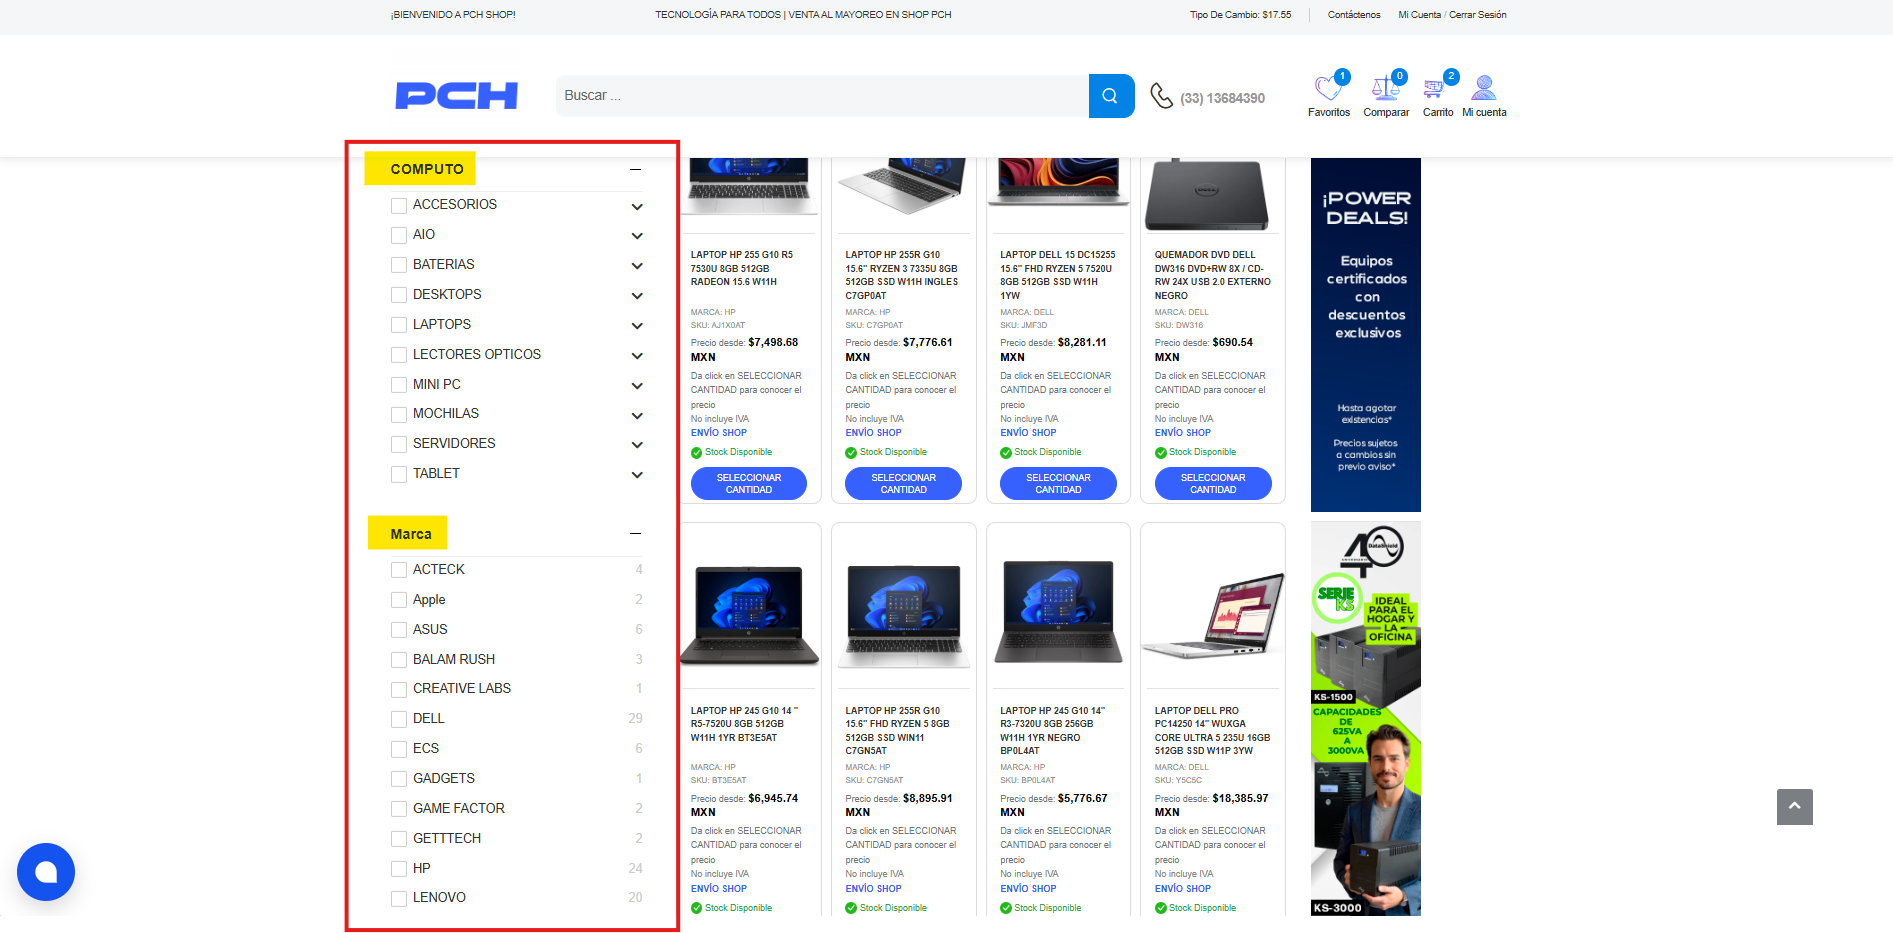This screenshot has height=933, width=1893.
Task: Click the scroll-to-top arrow button
Action: tap(1794, 806)
